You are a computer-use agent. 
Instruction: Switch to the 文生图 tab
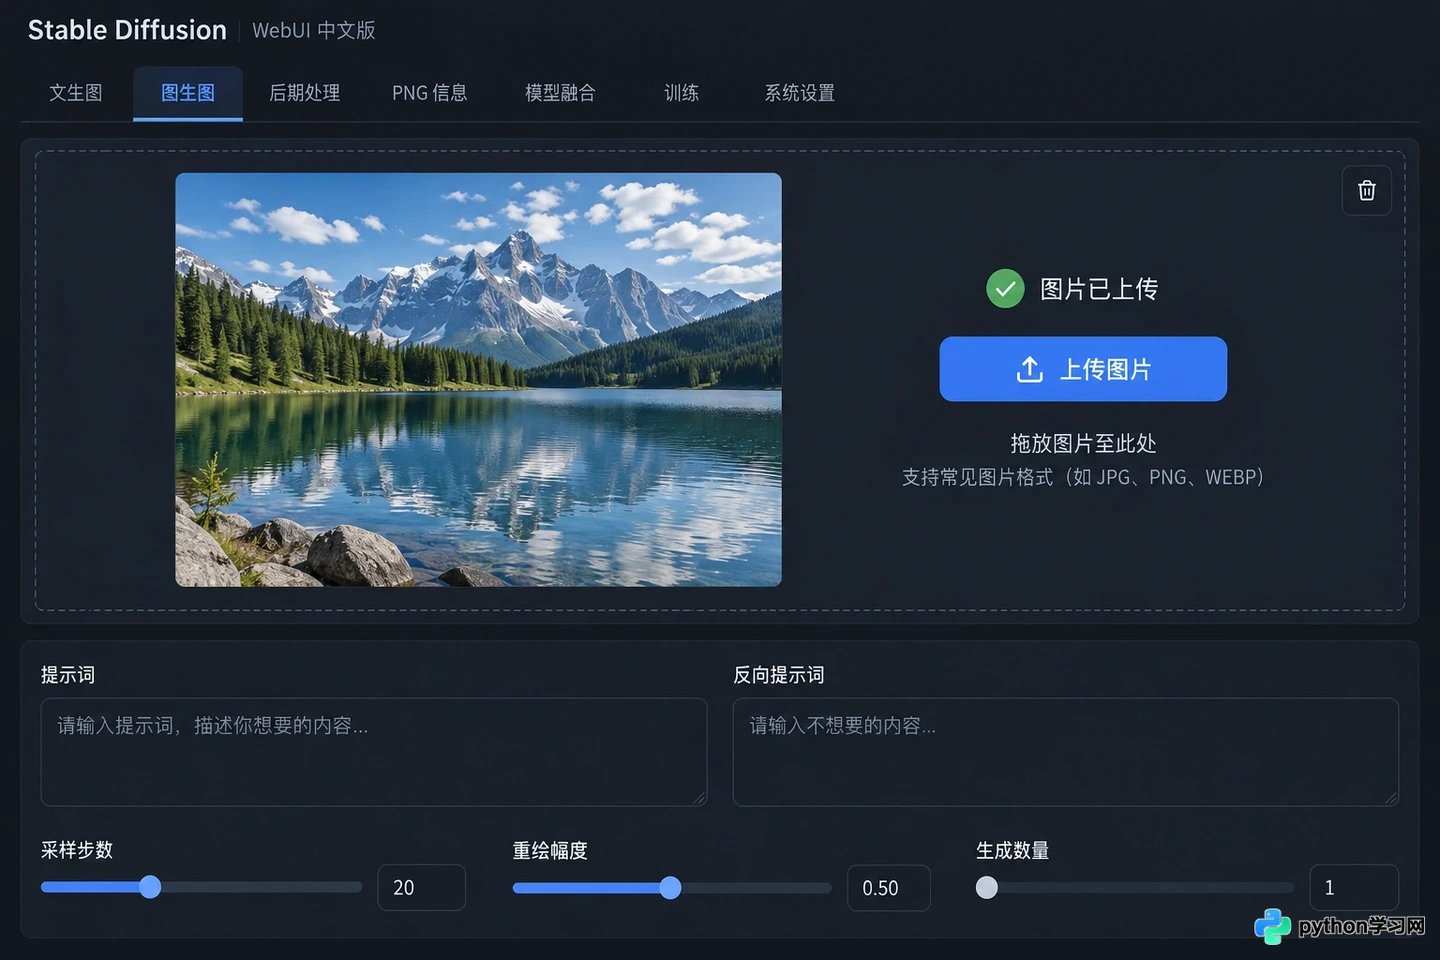[76, 93]
